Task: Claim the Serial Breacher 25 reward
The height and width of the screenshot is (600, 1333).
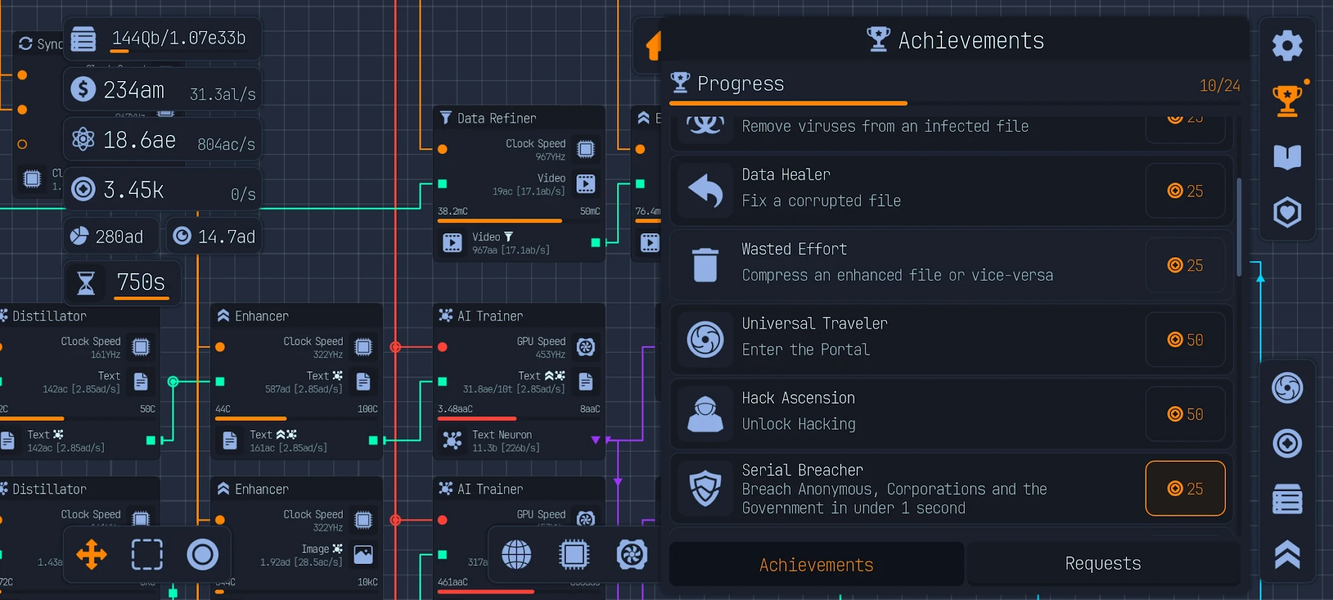Action: (x=1185, y=488)
